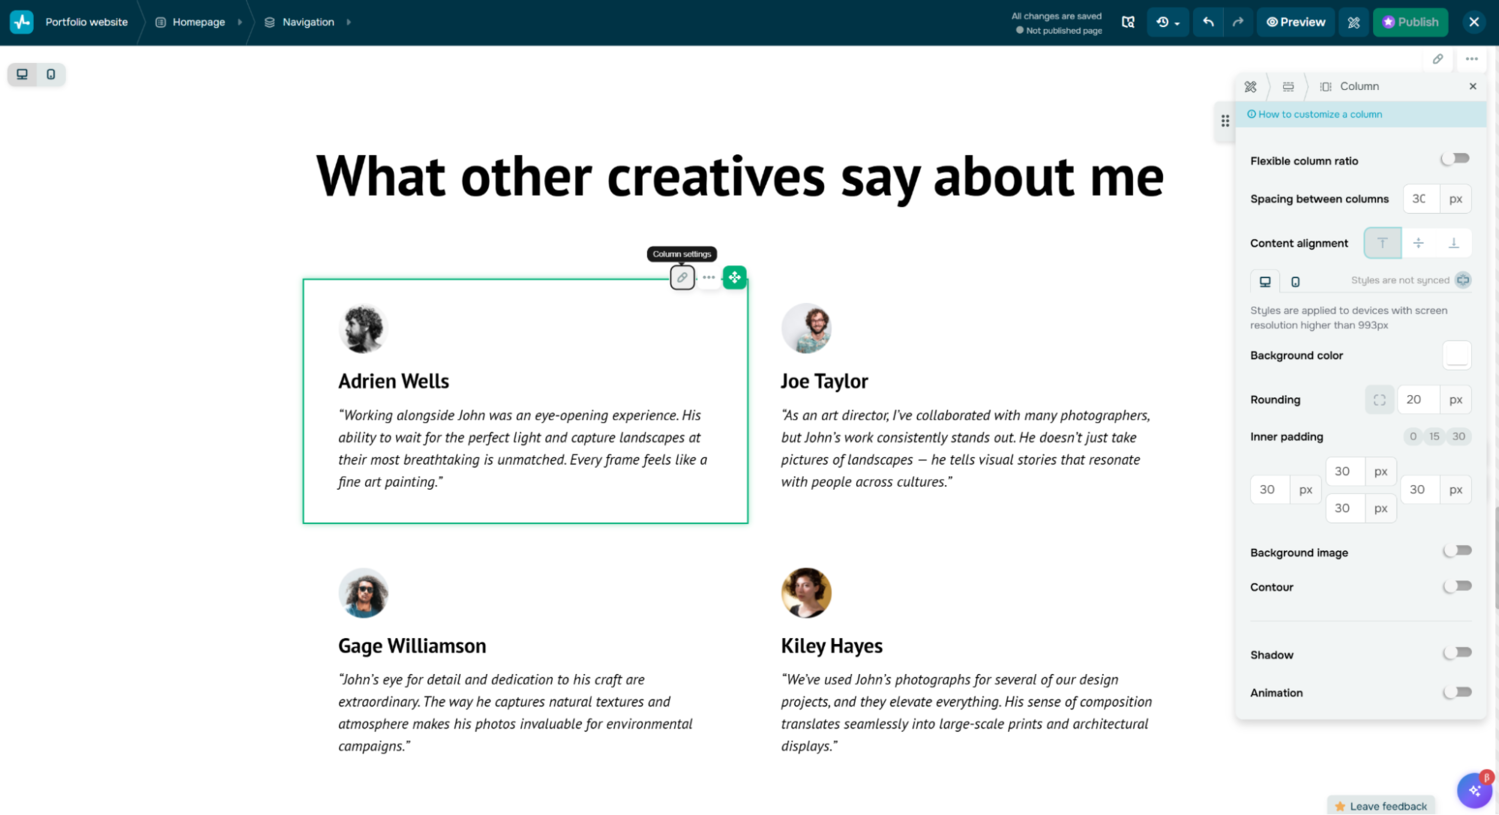
Task: Enable the Shadow toggle
Action: point(1457,652)
